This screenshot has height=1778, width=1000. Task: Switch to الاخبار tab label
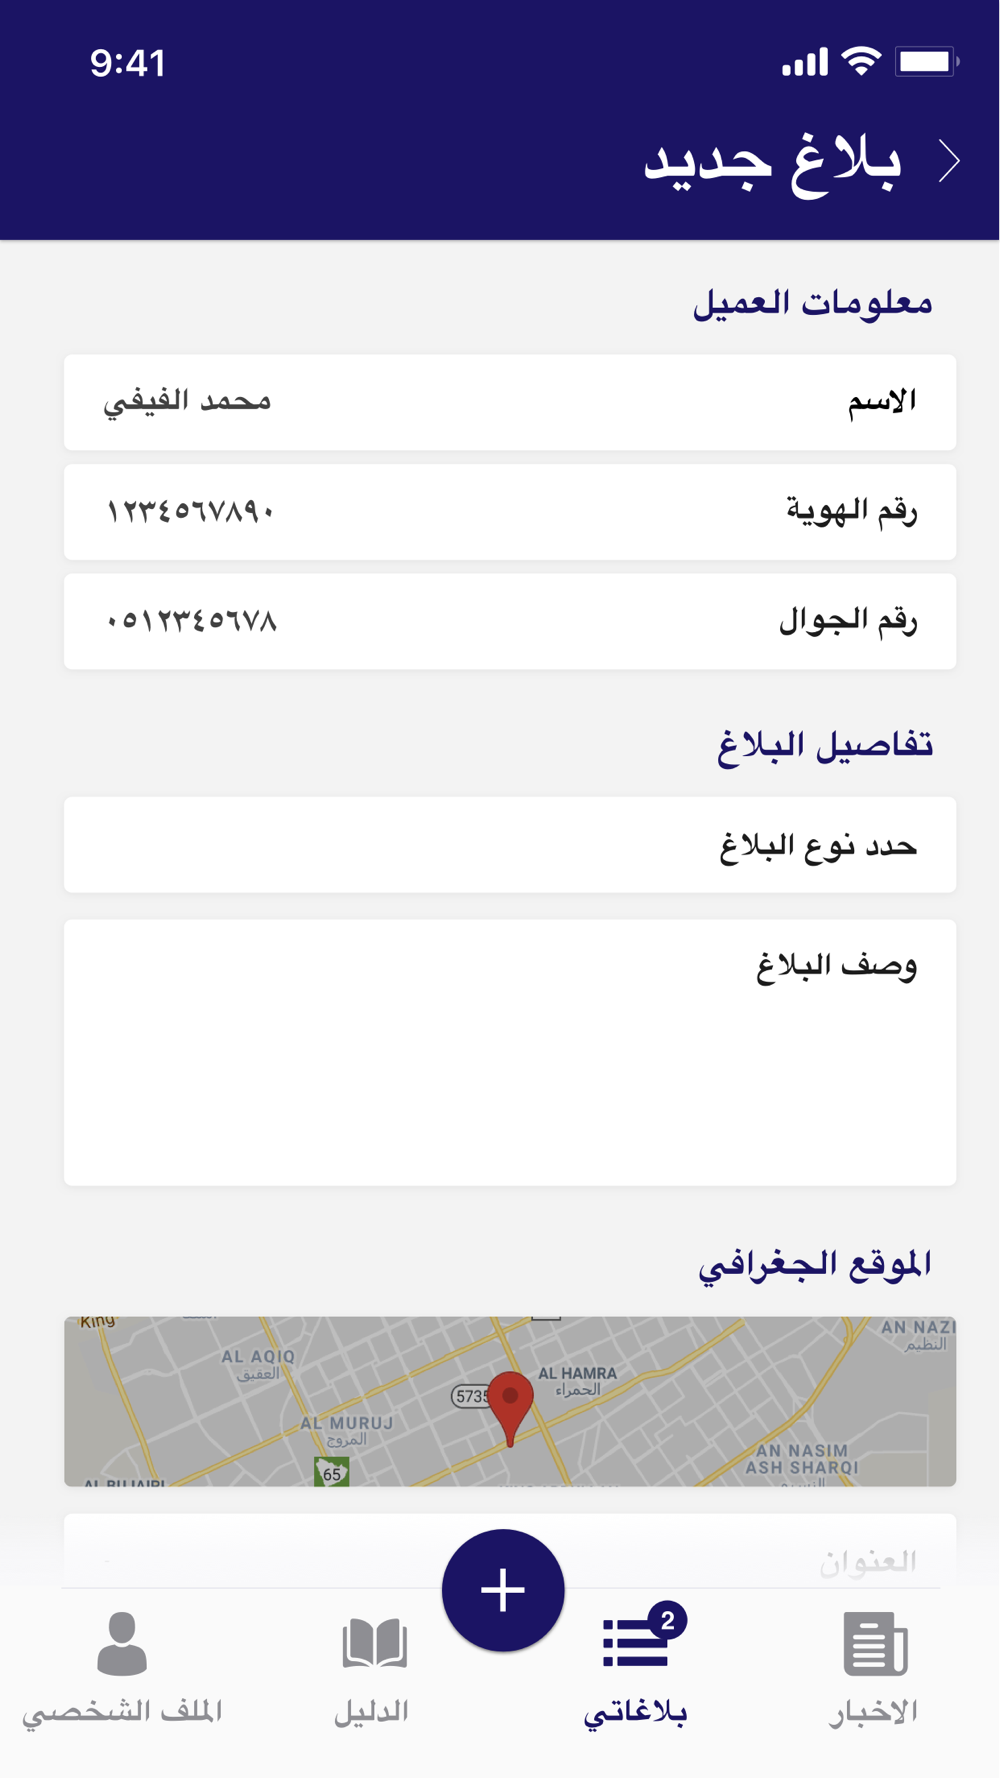pyautogui.click(x=873, y=1712)
